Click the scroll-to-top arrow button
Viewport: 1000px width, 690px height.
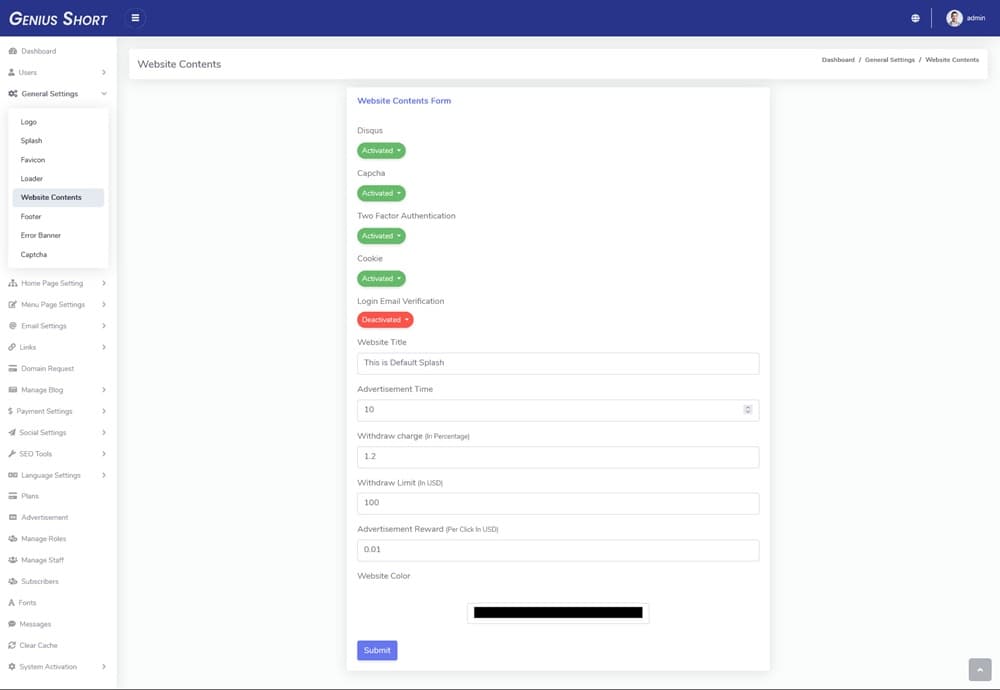click(979, 669)
